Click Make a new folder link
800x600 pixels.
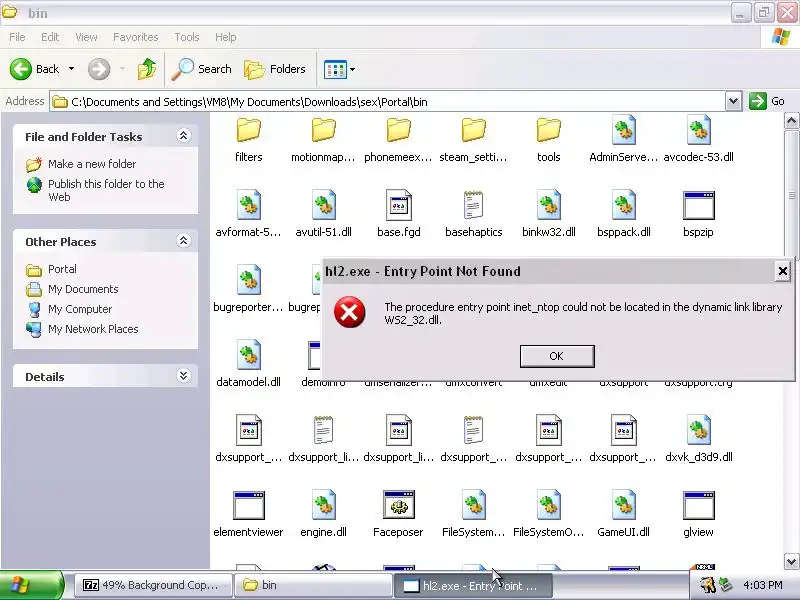click(x=92, y=164)
